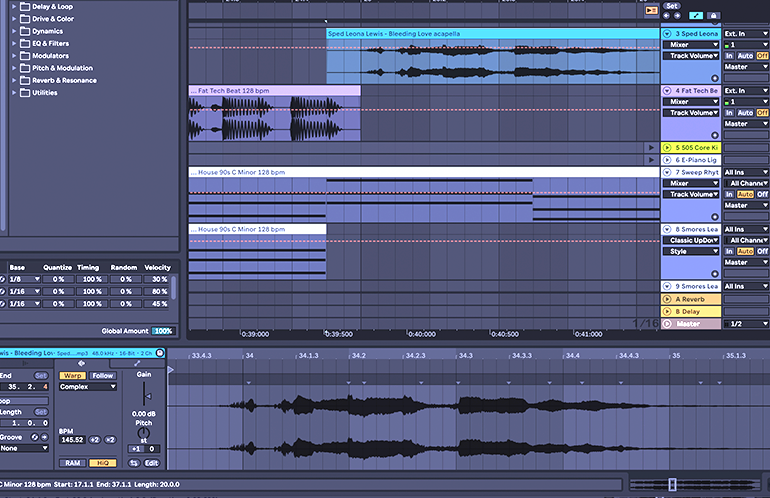Collapse track 3 Sped Leona with fold arrow
The image size is (770, 498).
pos(667,34)
